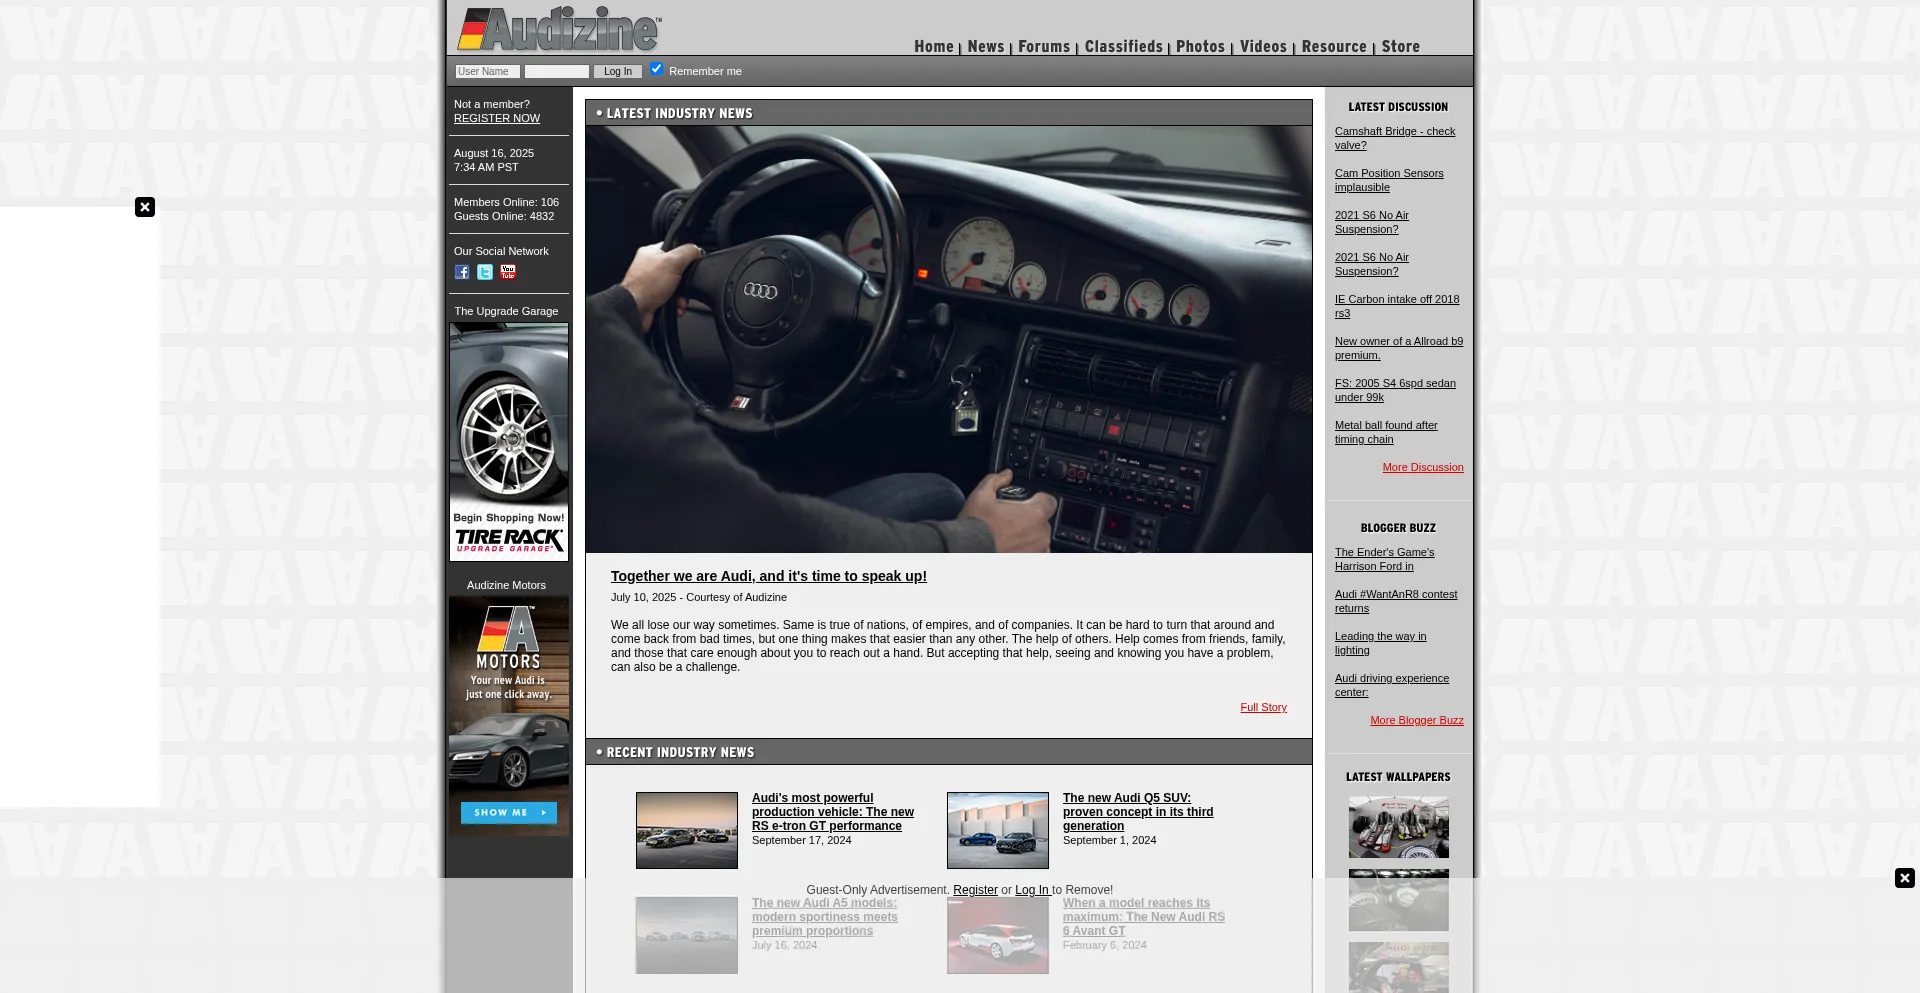
Task: Visit the YouTube channel icon
Action: tap(508, 272)
